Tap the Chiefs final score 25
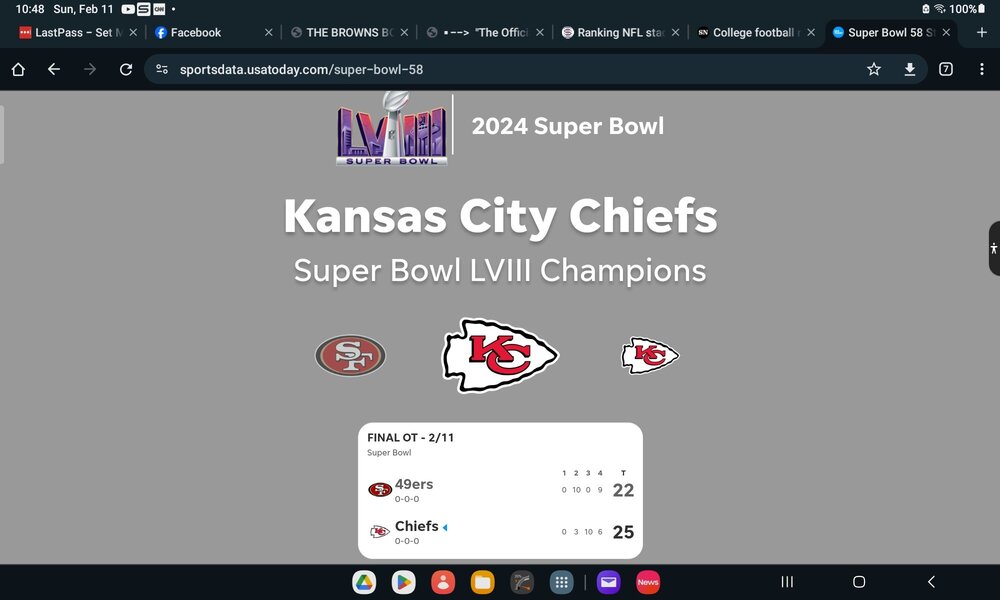The width and height of the screenshot is (1000, 600). (x=623, y=532)
